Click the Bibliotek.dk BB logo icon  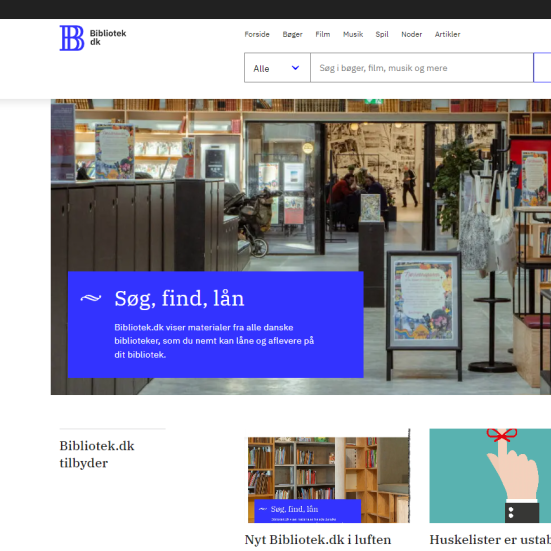pyautogui.click(x=72, y=38)
